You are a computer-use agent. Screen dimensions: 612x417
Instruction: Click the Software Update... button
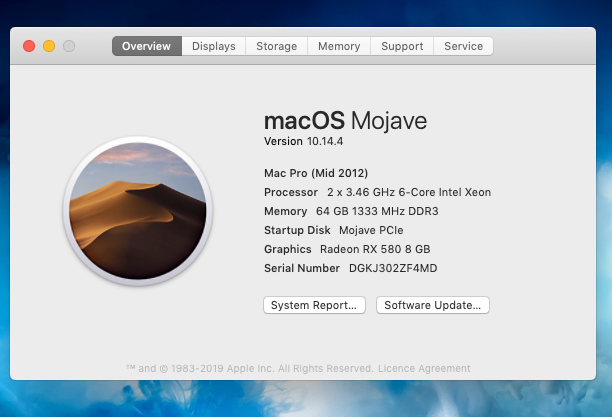pos(432,305)
